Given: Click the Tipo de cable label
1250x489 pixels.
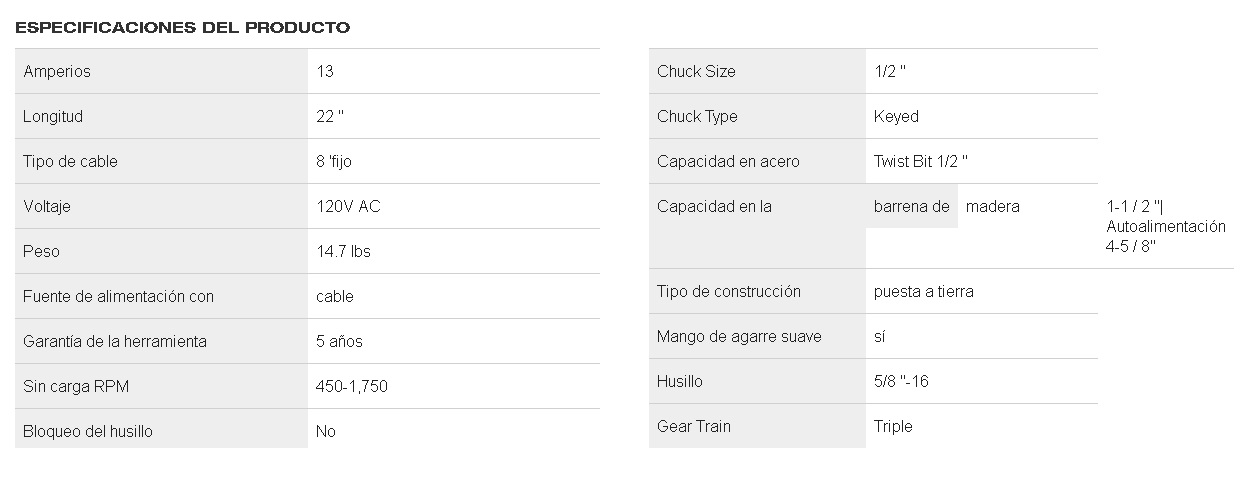Looking at the screenshot, I should point(70,161).
